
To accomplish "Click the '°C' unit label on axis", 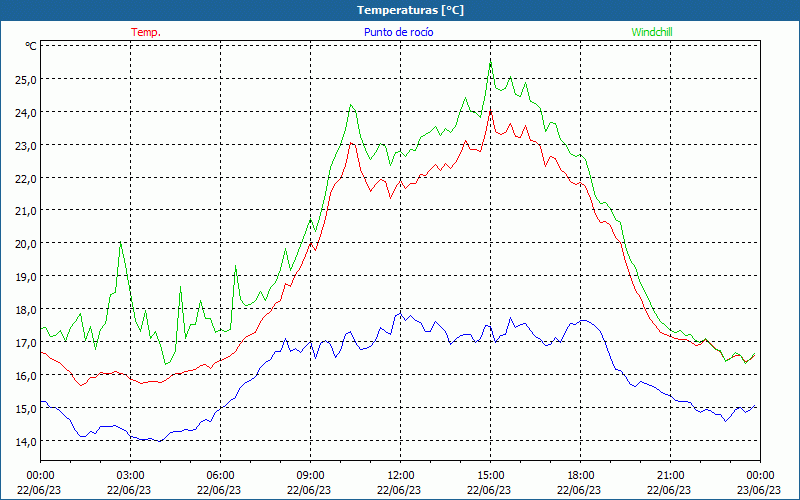I will point(31,46).
